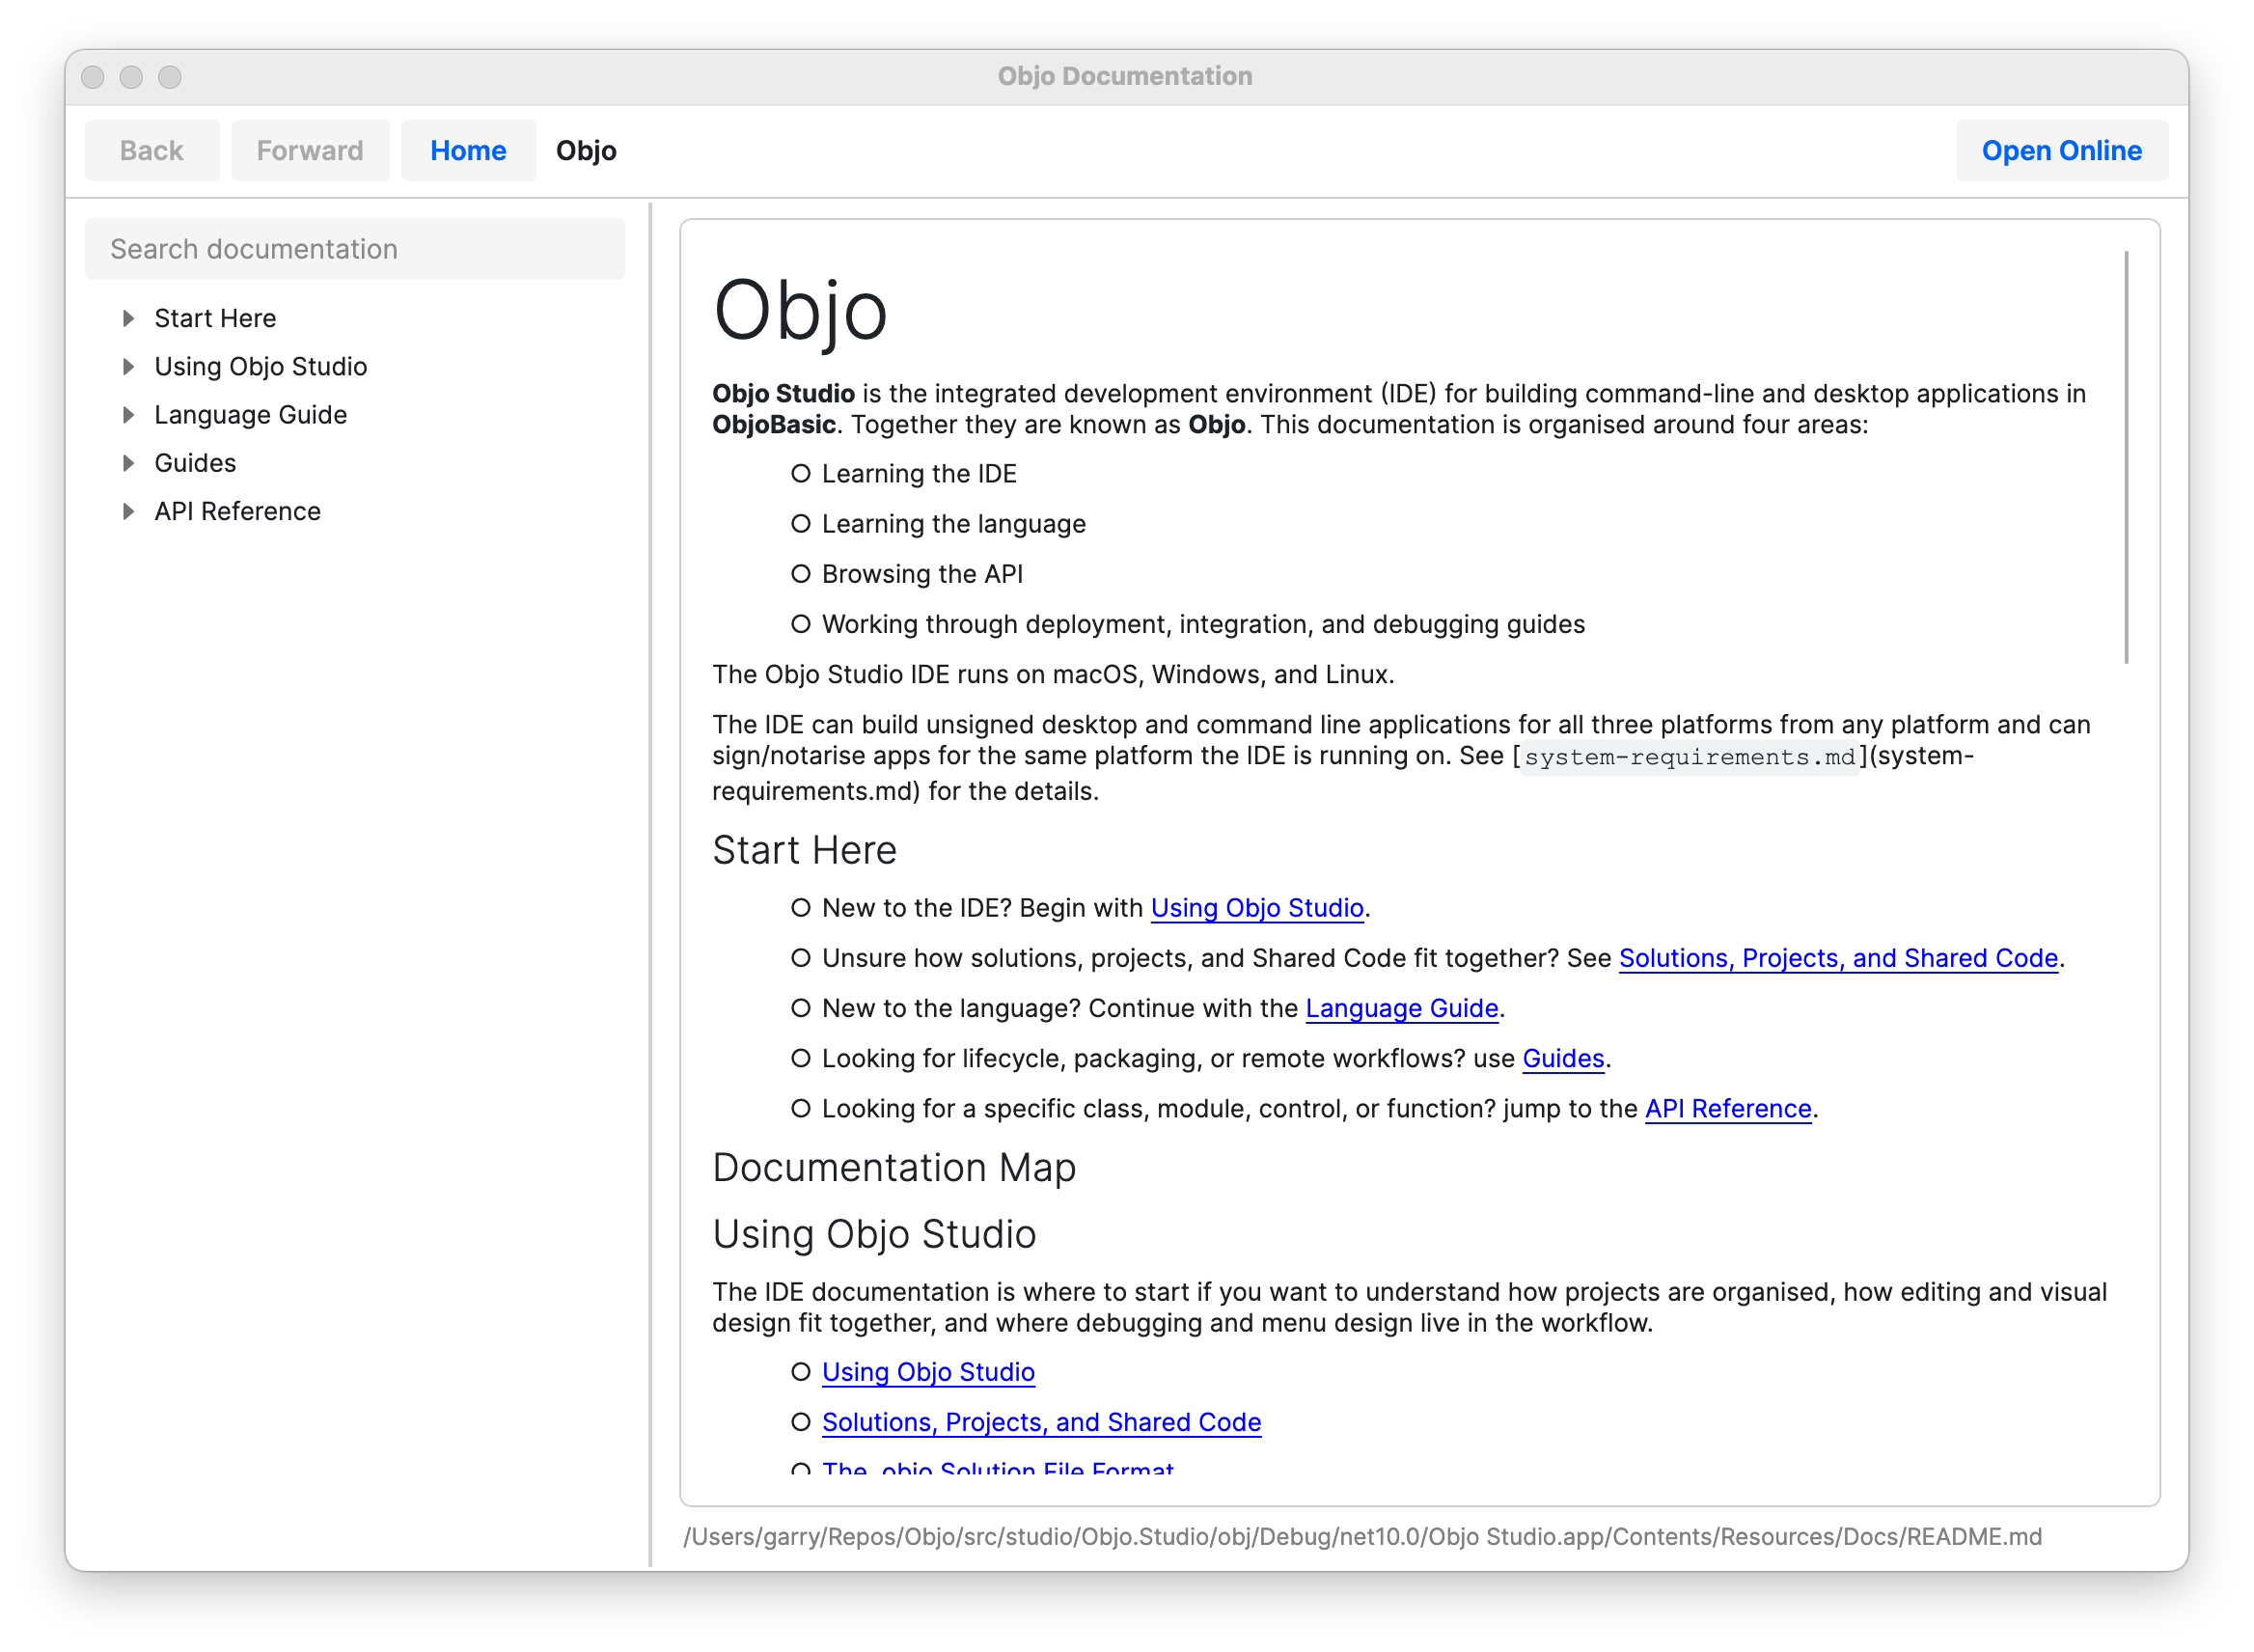Click the Objo breadcrumb title
Screen dimensions: 2254x1652
(x=586, y=150)
